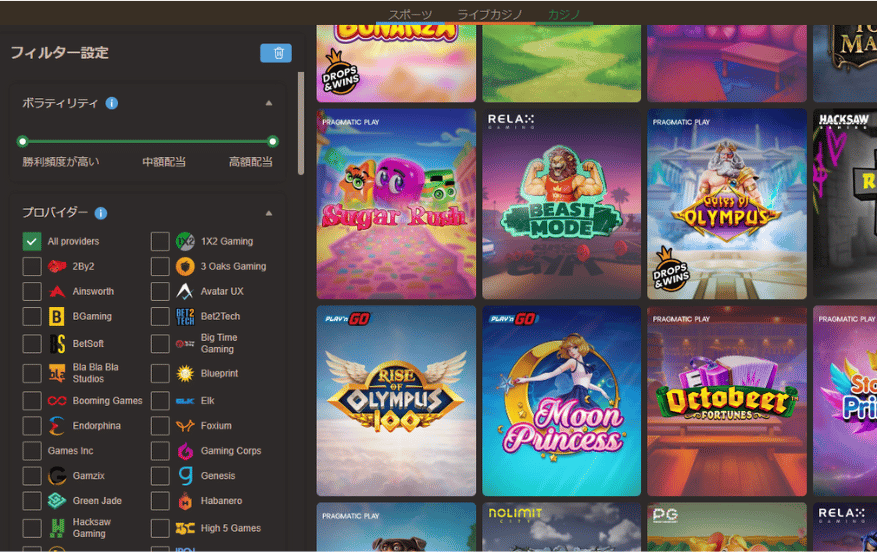This screenshot has width=877, height=552.
Task: Open the Sugar Rush game
Action: pos(396,204)
